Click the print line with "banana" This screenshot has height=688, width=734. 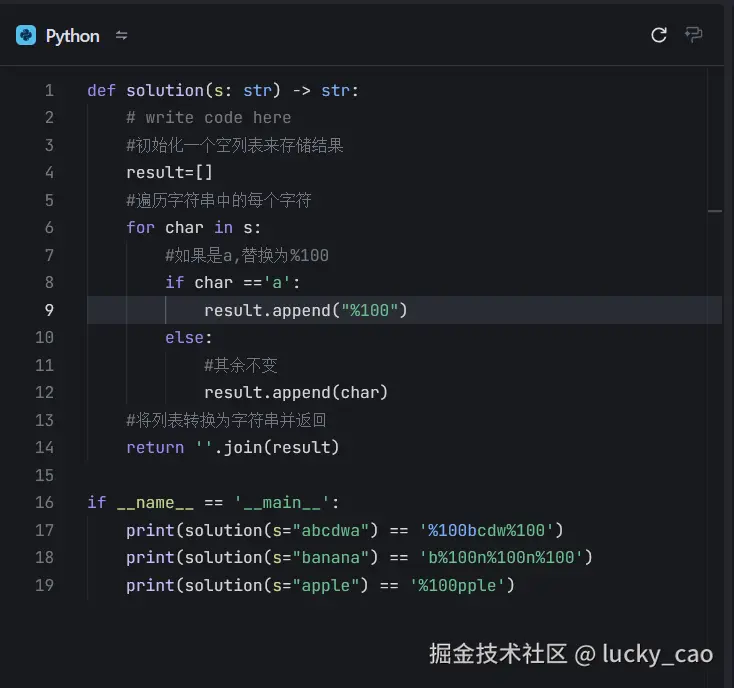pos(360,557)
